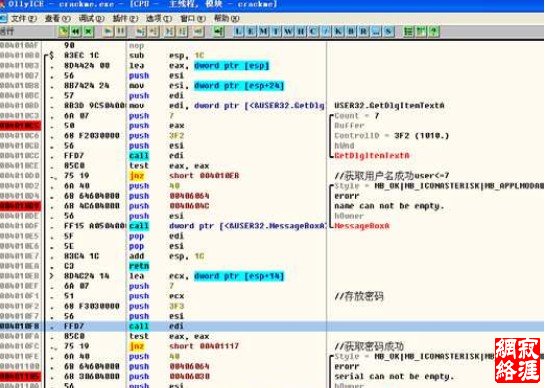Open the Patches window (/) button

(326, 32)
